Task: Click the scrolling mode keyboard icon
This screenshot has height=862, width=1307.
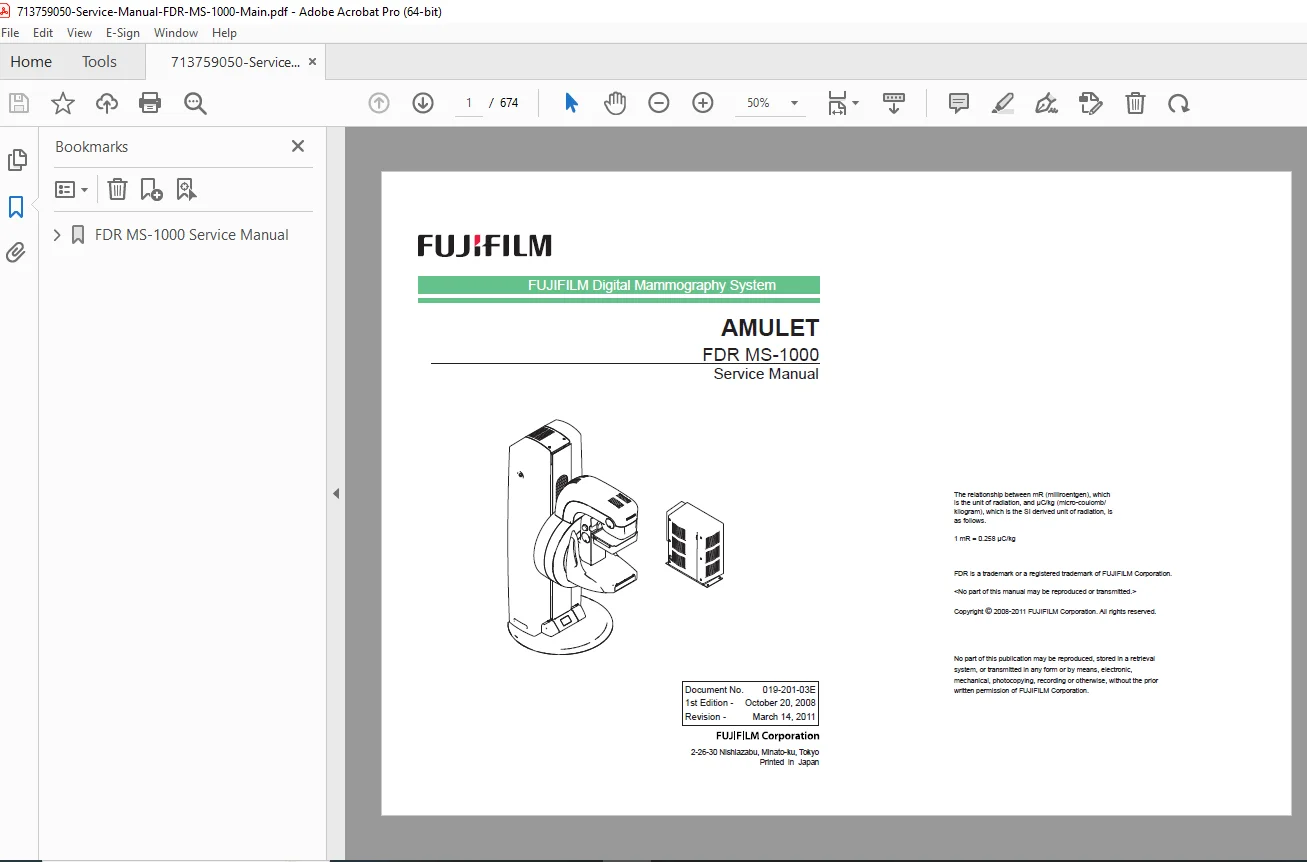Action: [x=894, y=103]
